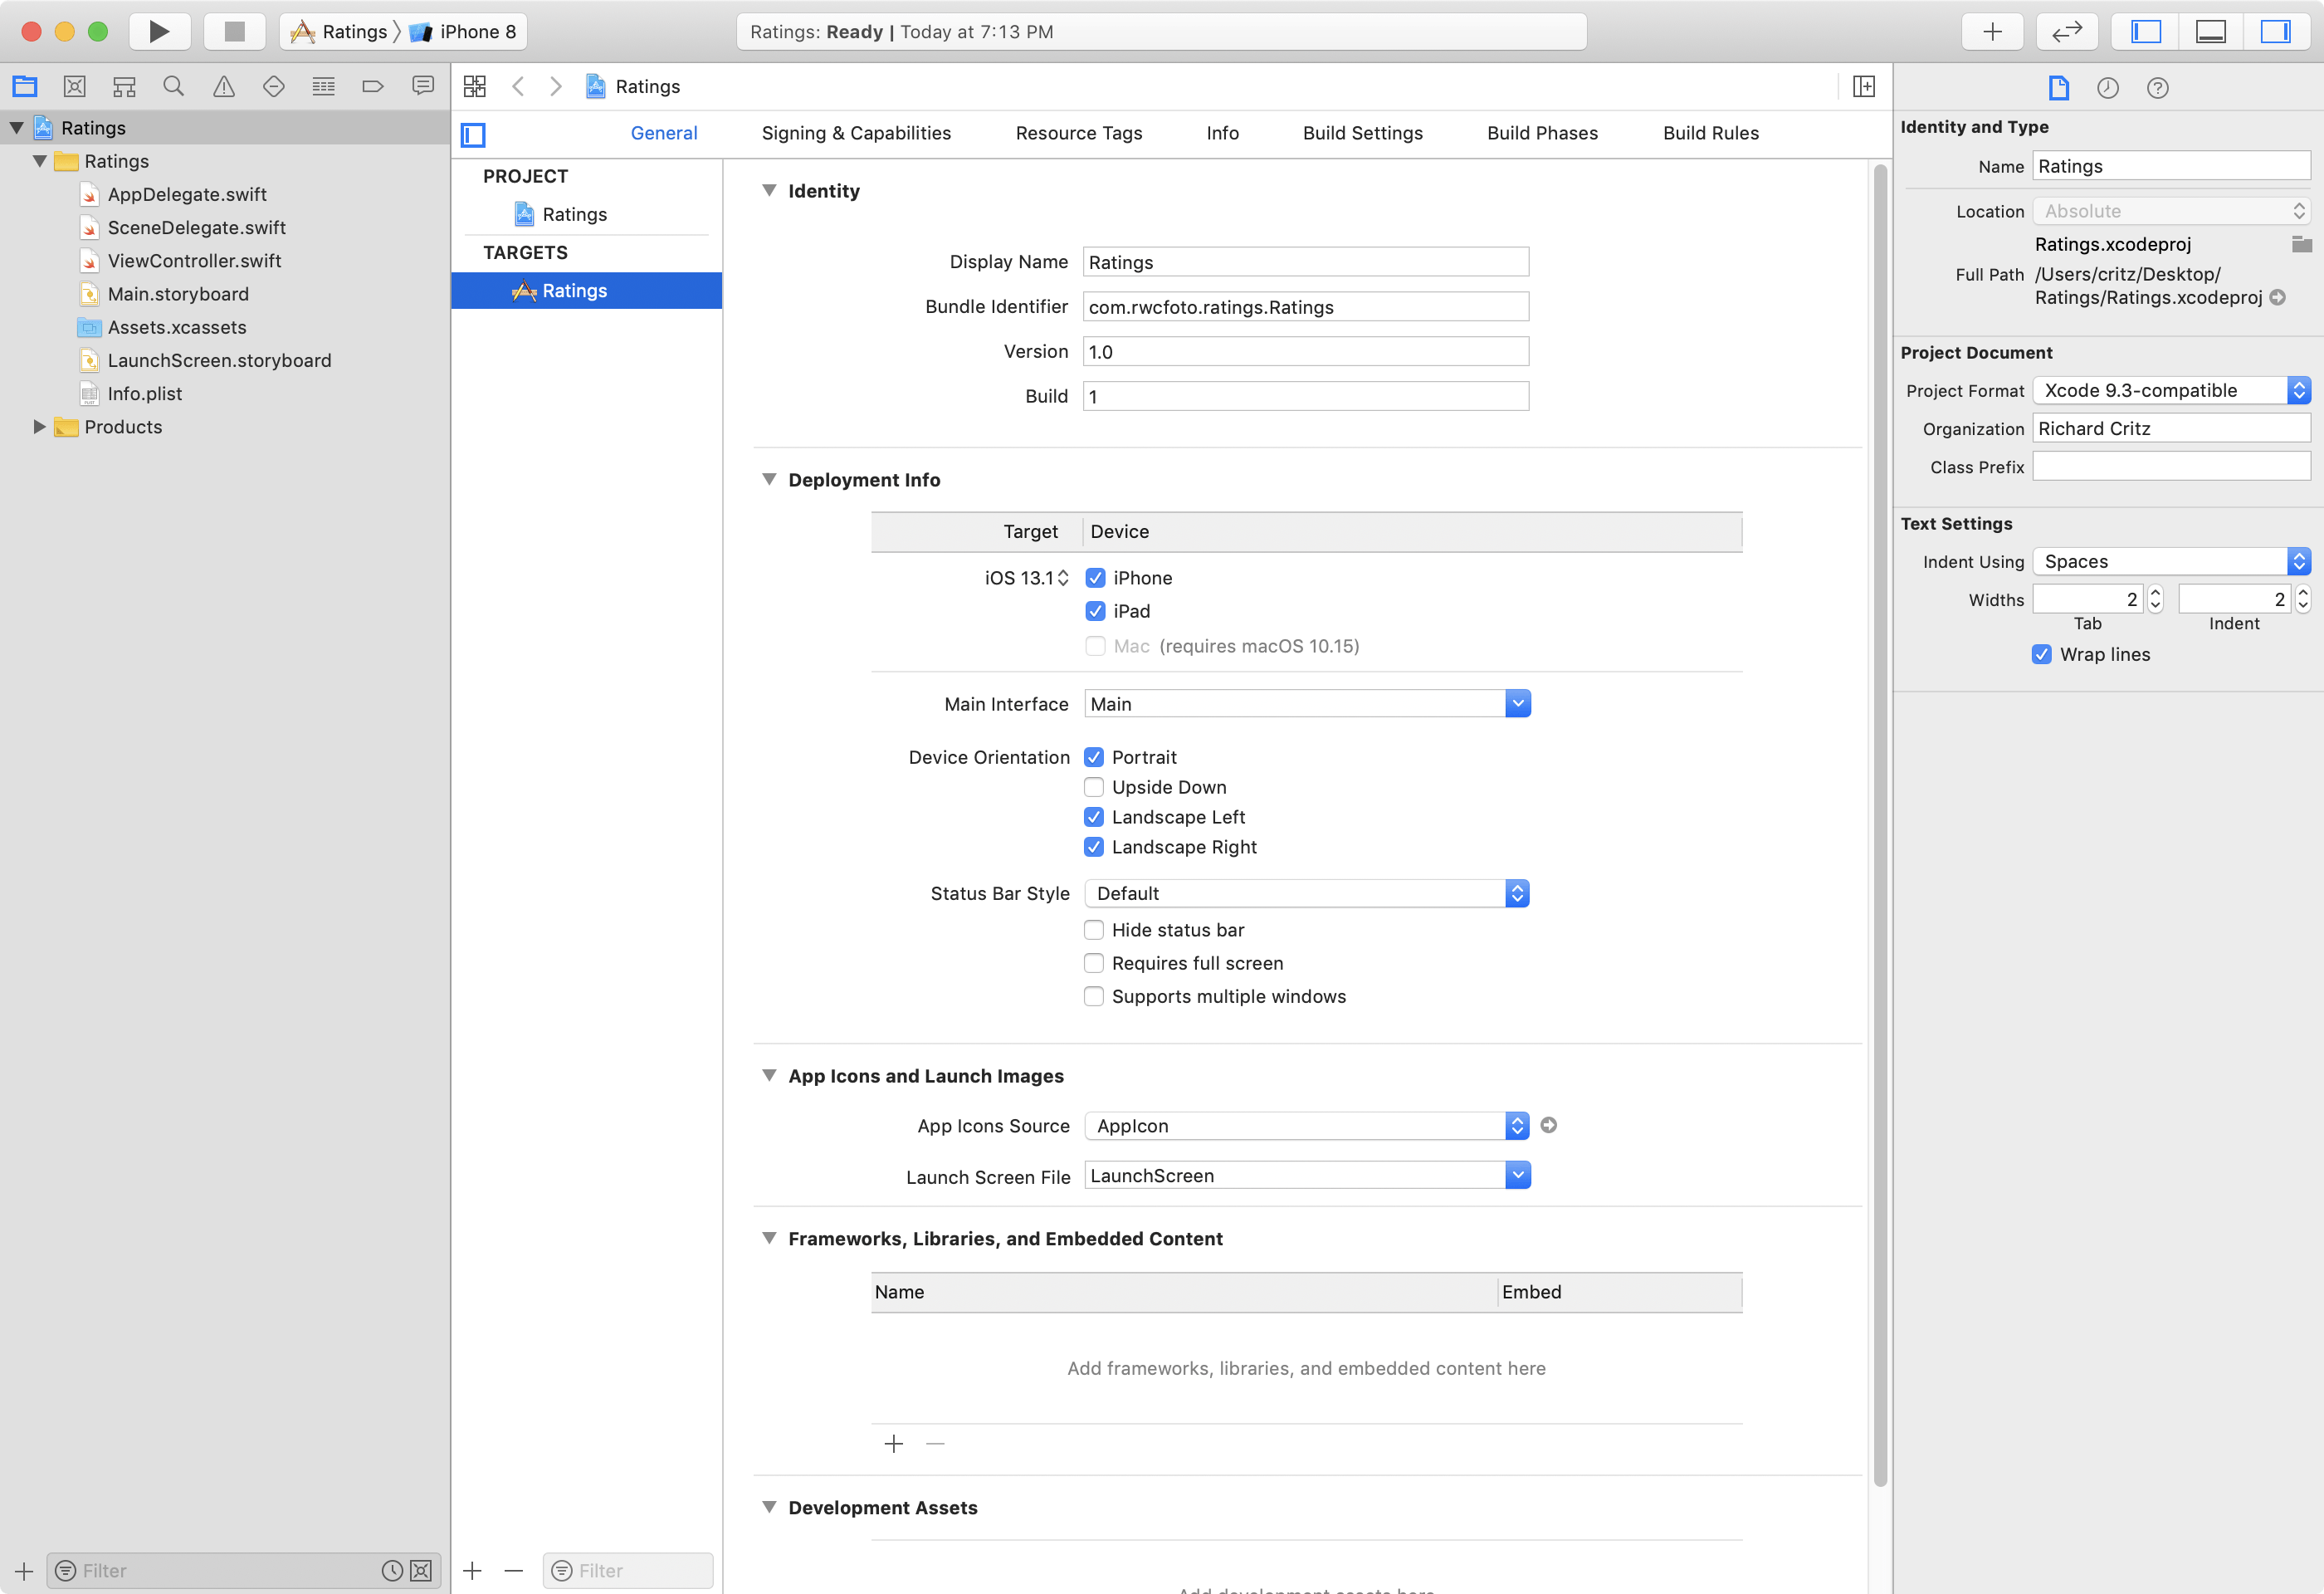Viewport: 2324px width, 1594px height.
Task: Open the Breakpoint navigator
Action: pyautogui.click(x=373, y=86)
